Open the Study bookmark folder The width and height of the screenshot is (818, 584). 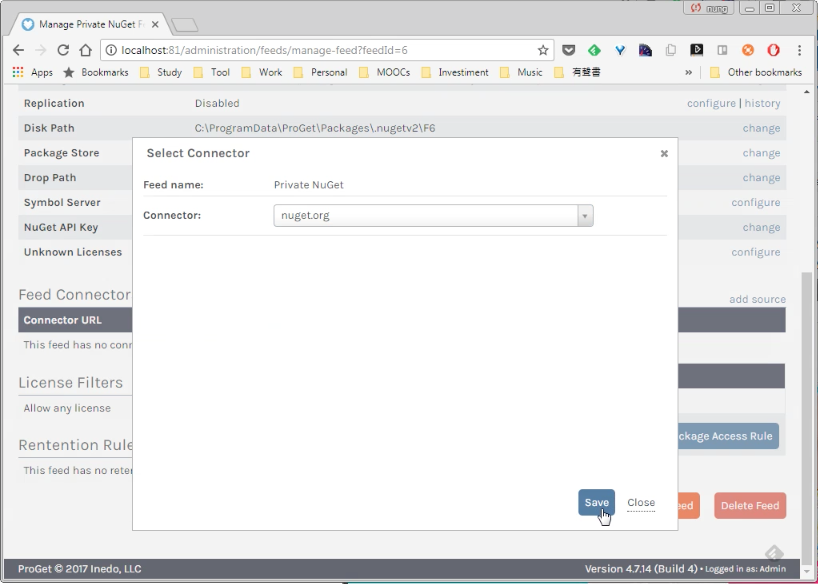click(161, 72)
